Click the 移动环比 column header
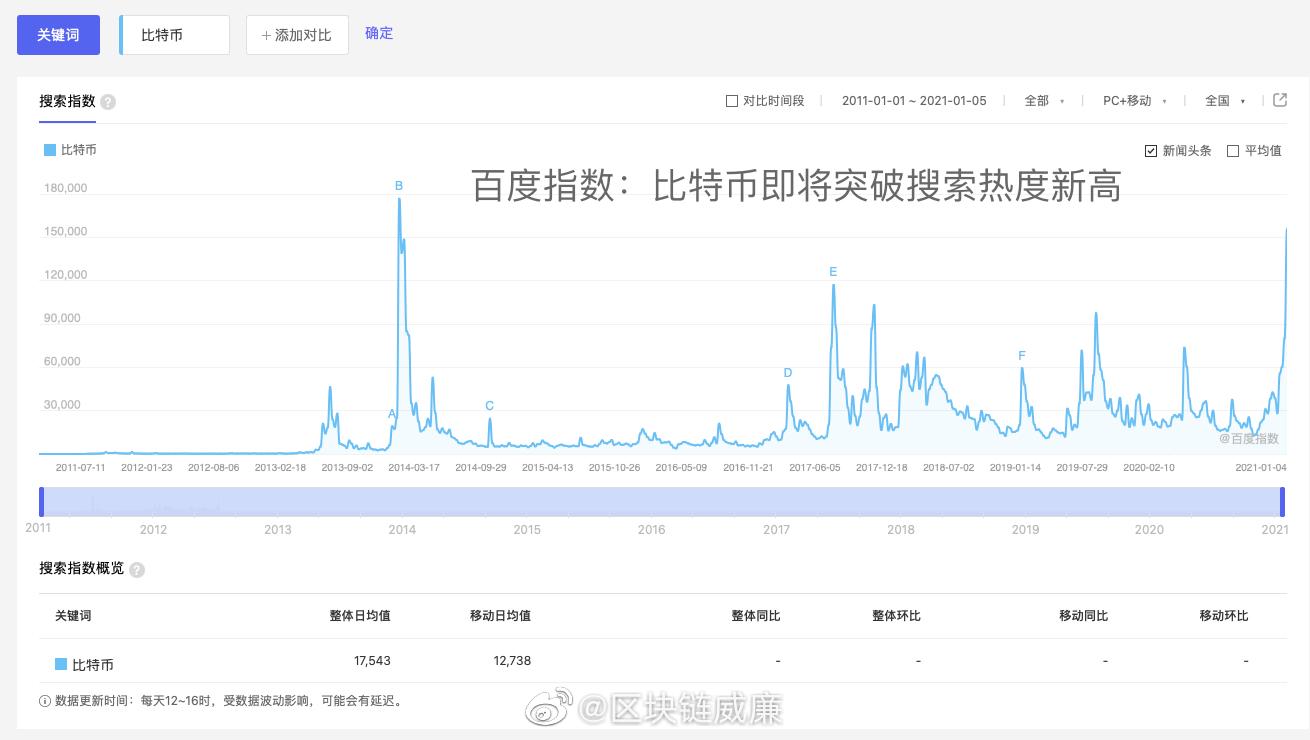 (x=1224, y=616)
